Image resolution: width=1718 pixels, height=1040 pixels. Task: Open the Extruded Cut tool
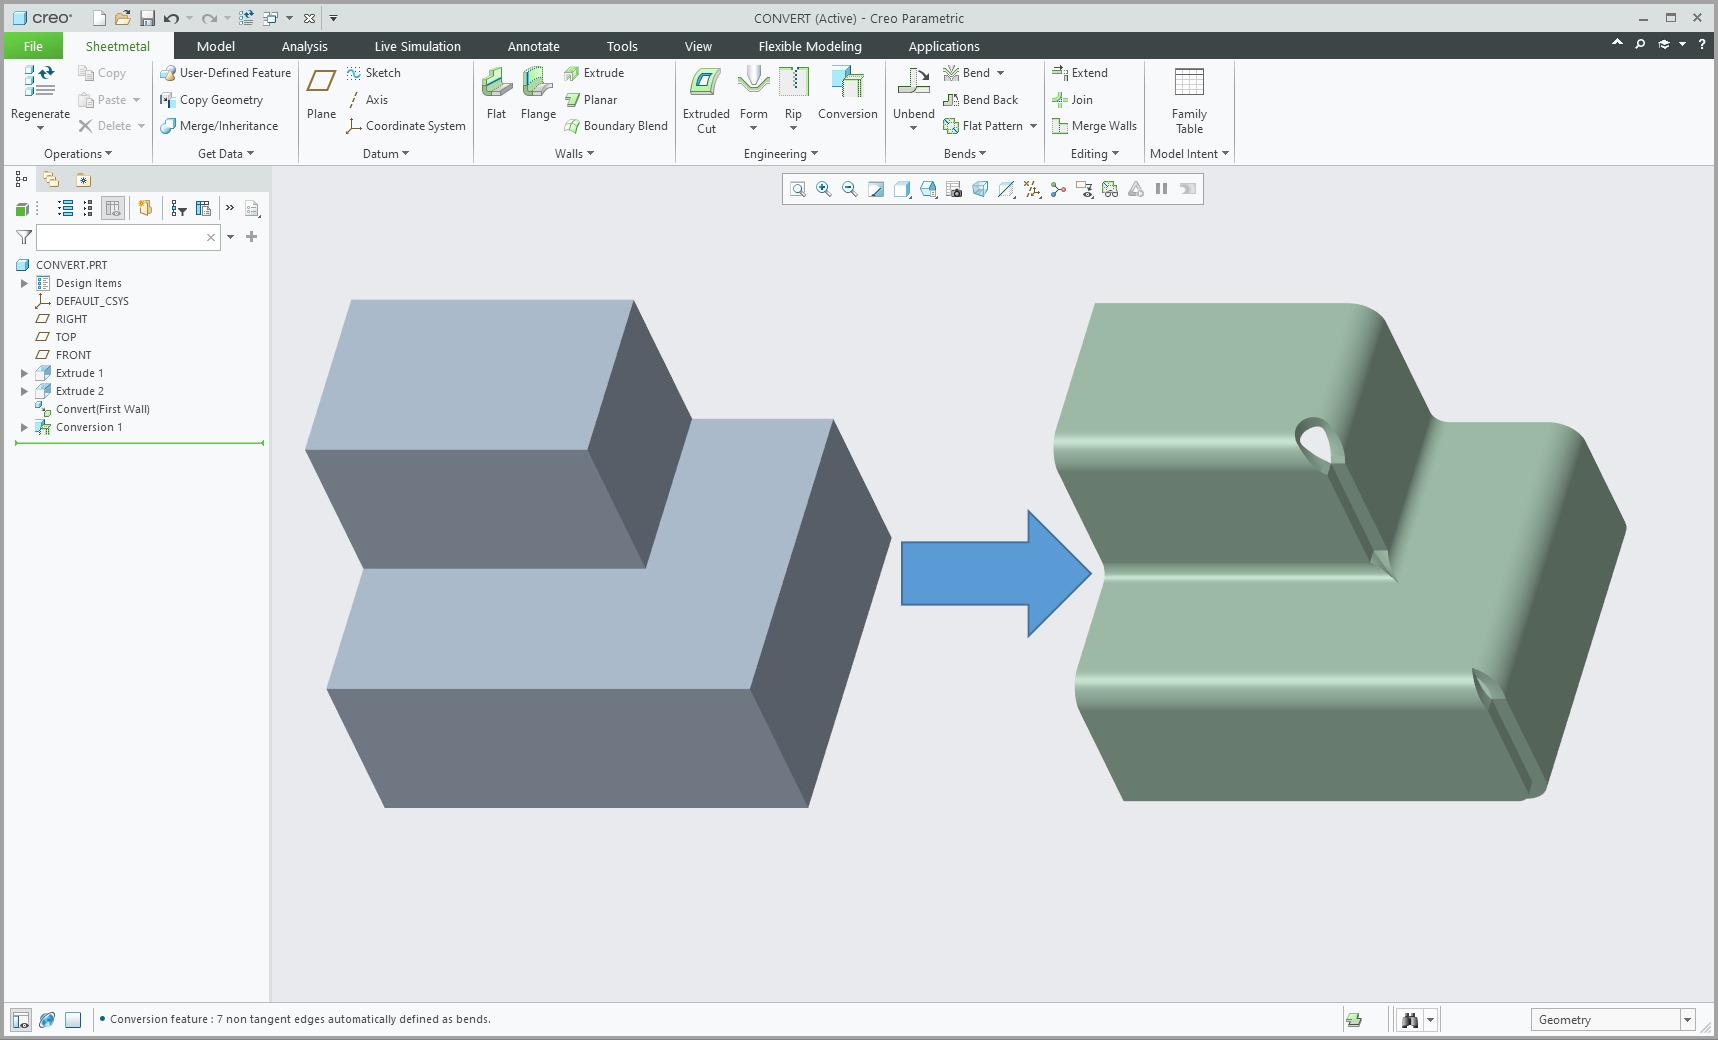pos(706,99)
